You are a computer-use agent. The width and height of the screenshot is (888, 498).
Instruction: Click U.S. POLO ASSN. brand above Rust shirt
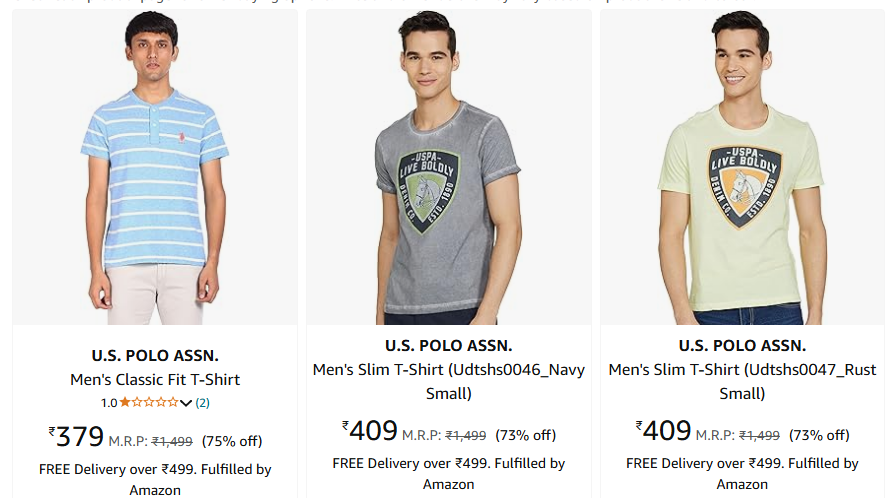click(x=742, y=346)
